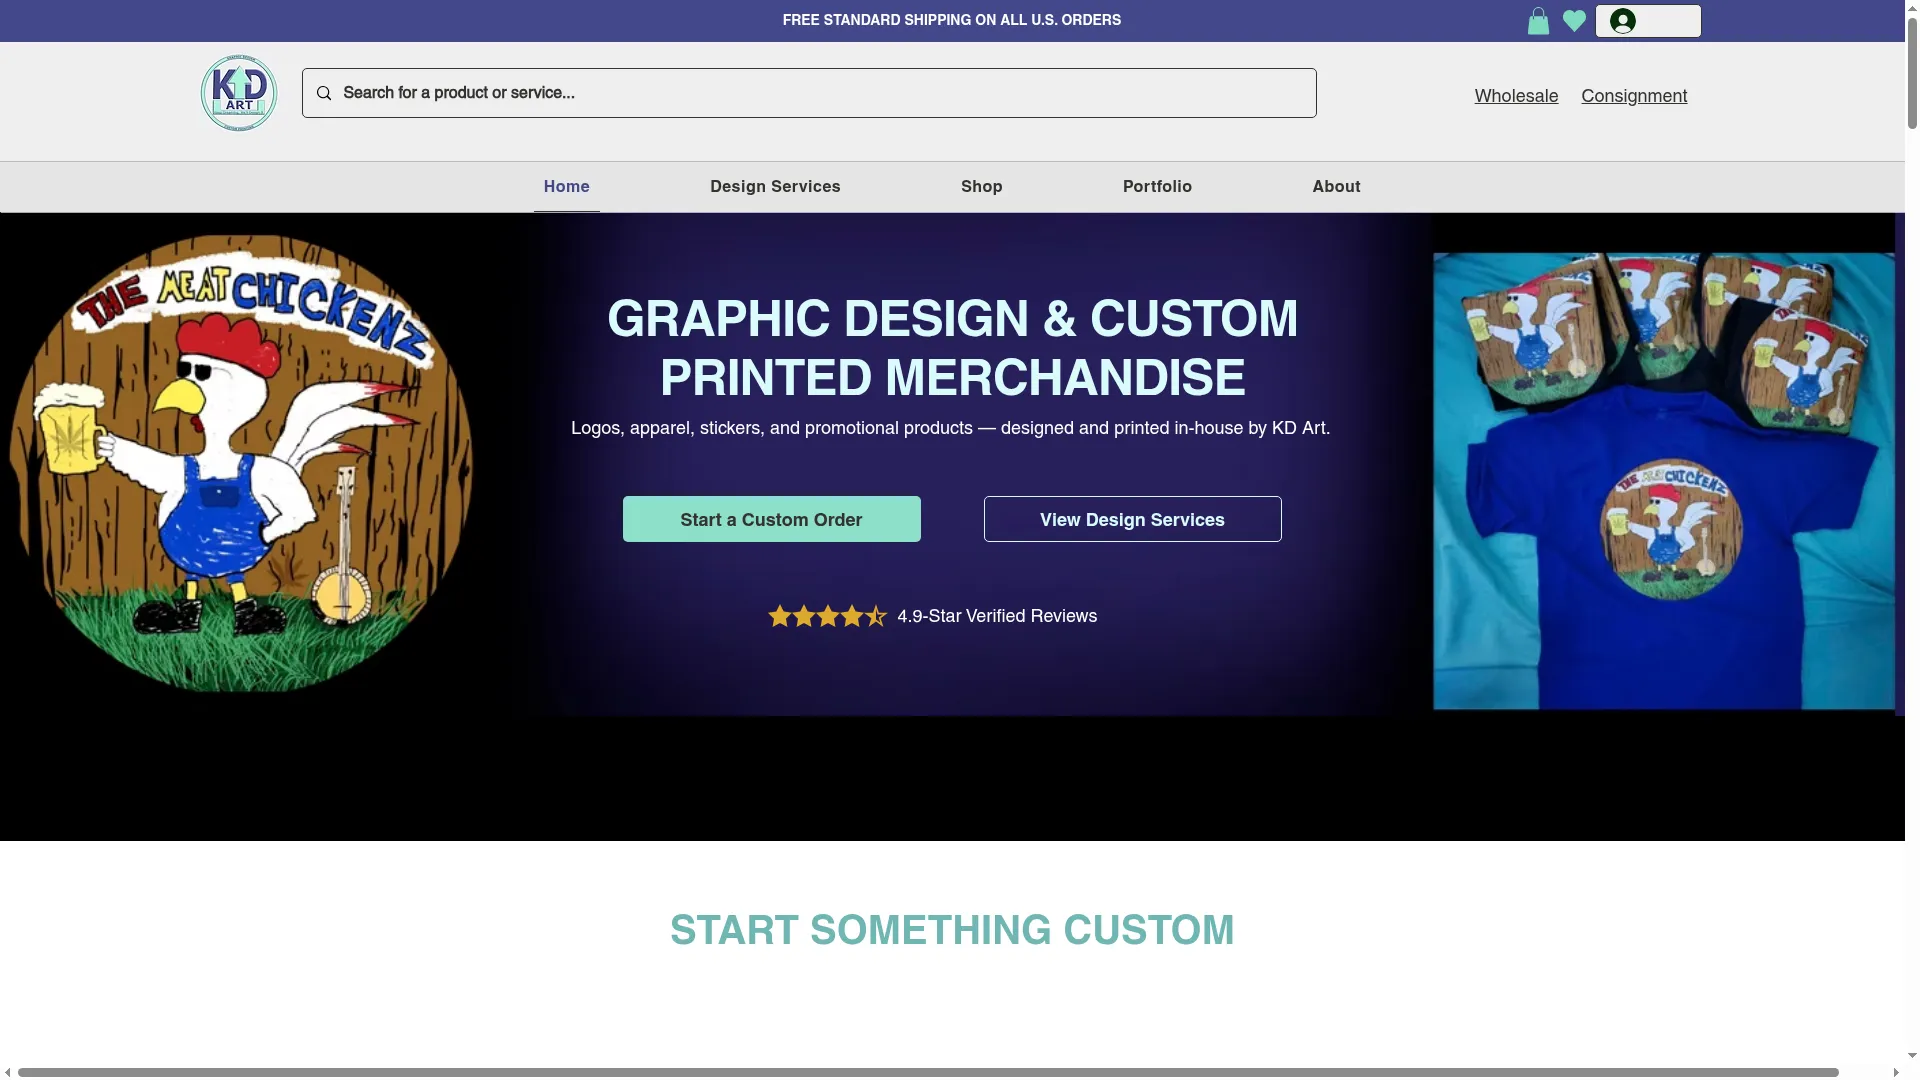Image resolution: width=1920 pixels, height=1080 pixels.
Task: Click the scroll left arrow
Action: [8, 1072]
